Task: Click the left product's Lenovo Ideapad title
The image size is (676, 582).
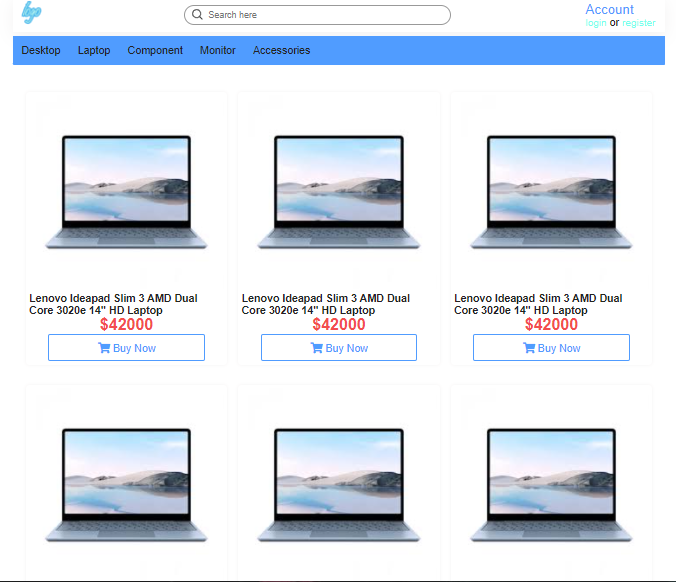Action: click(113, 304)
